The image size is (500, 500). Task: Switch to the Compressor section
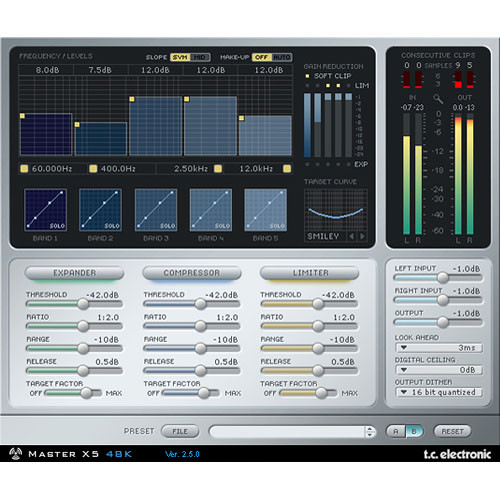192,273
